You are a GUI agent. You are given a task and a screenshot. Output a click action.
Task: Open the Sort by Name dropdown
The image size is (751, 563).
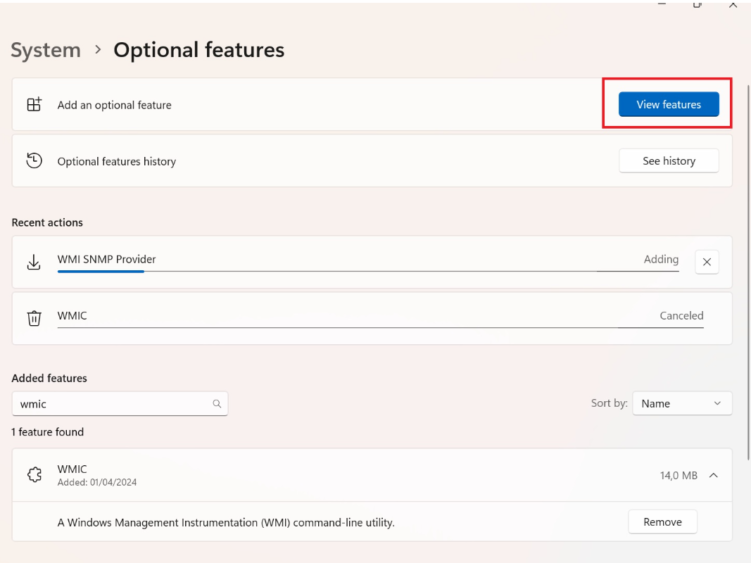(x=682, y=403)
